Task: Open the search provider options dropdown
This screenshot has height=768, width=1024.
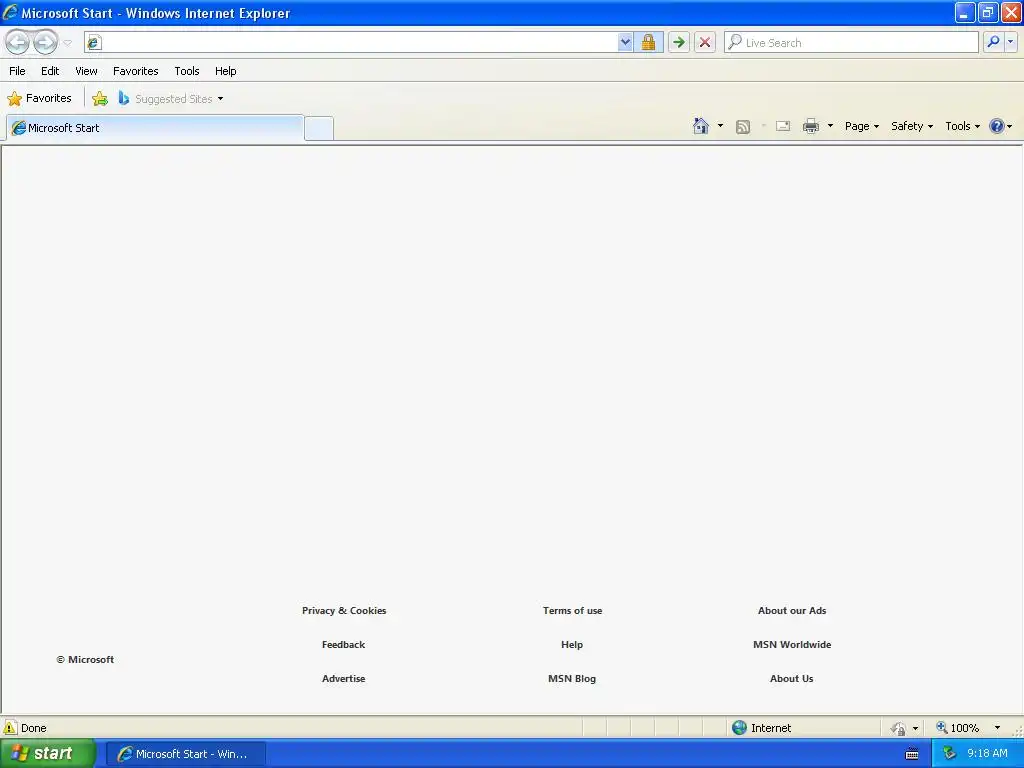Action: click(1010, 42)
